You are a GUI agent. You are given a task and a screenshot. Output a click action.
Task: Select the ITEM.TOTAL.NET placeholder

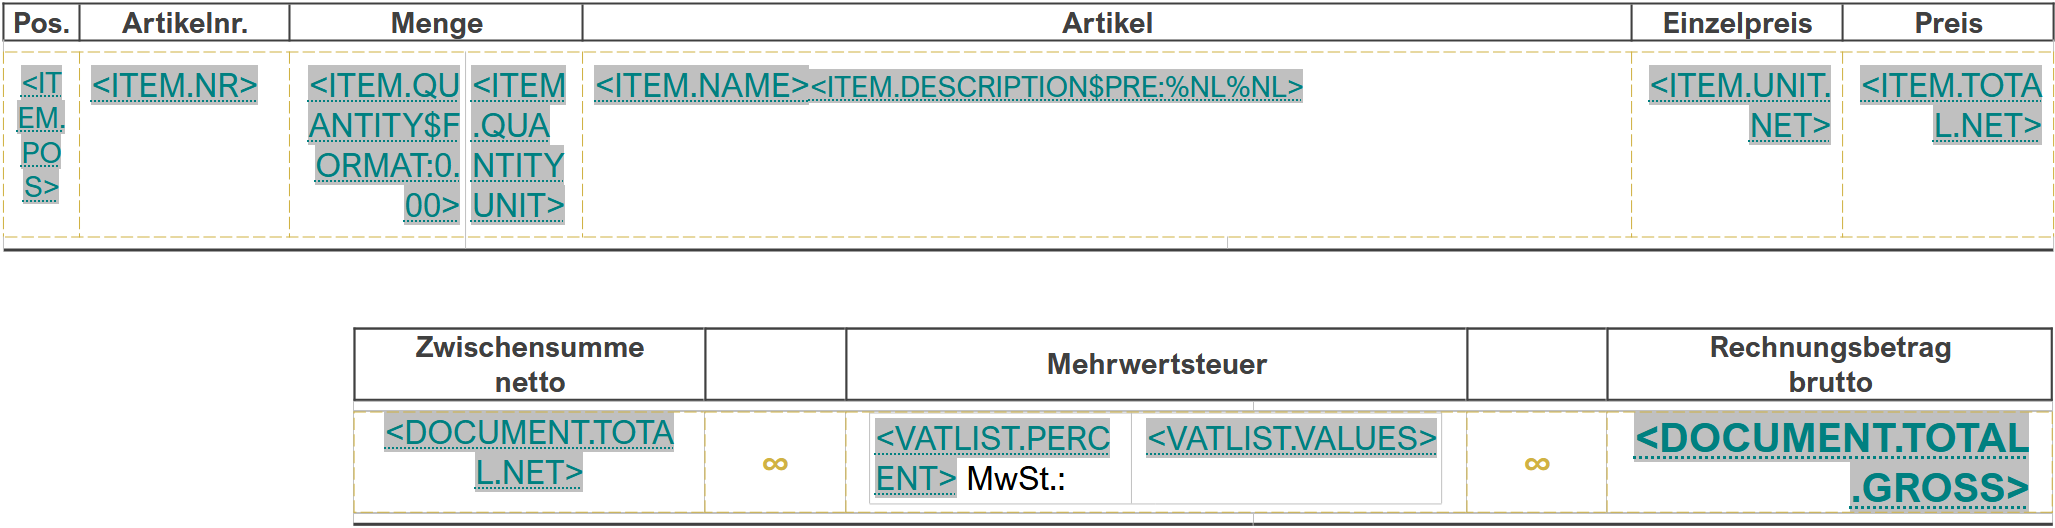click(1950, 106)
